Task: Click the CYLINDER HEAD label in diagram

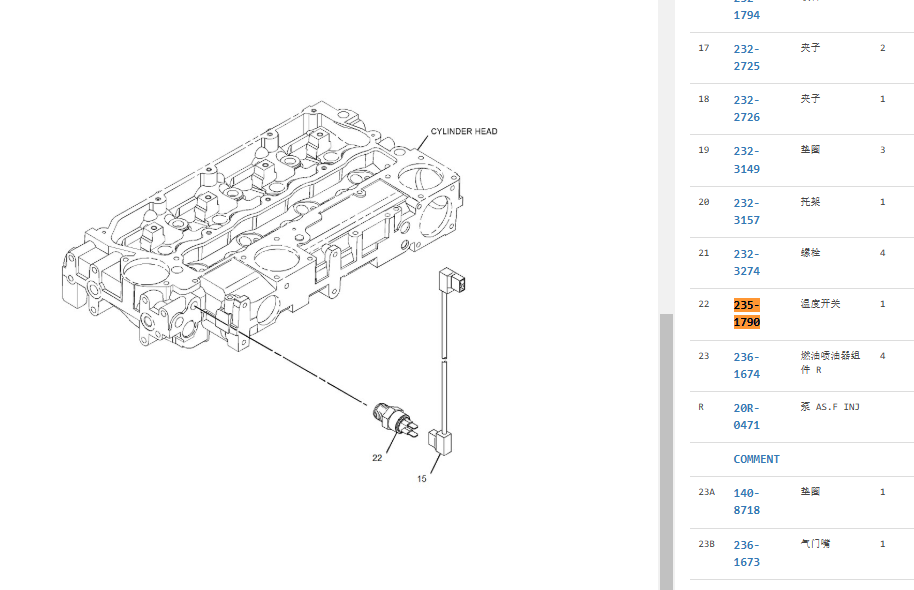Action: [464, 131]
